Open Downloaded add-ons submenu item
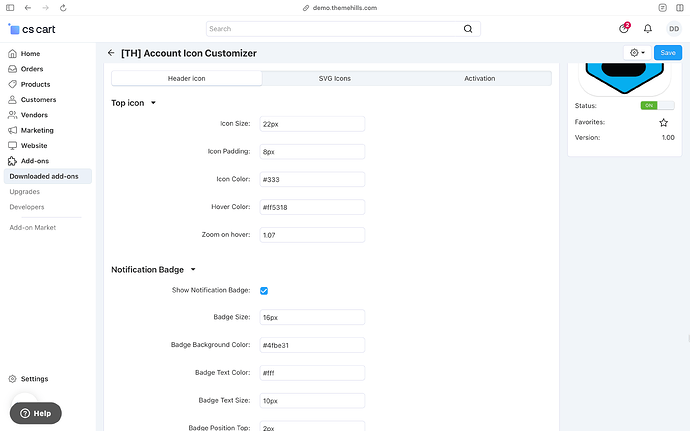 tap(48, 177)
